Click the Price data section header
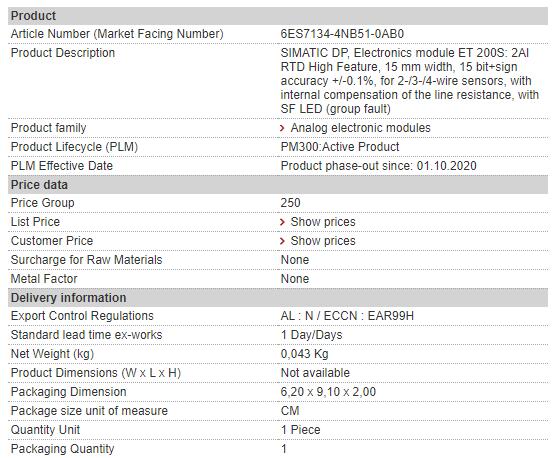 278,185
